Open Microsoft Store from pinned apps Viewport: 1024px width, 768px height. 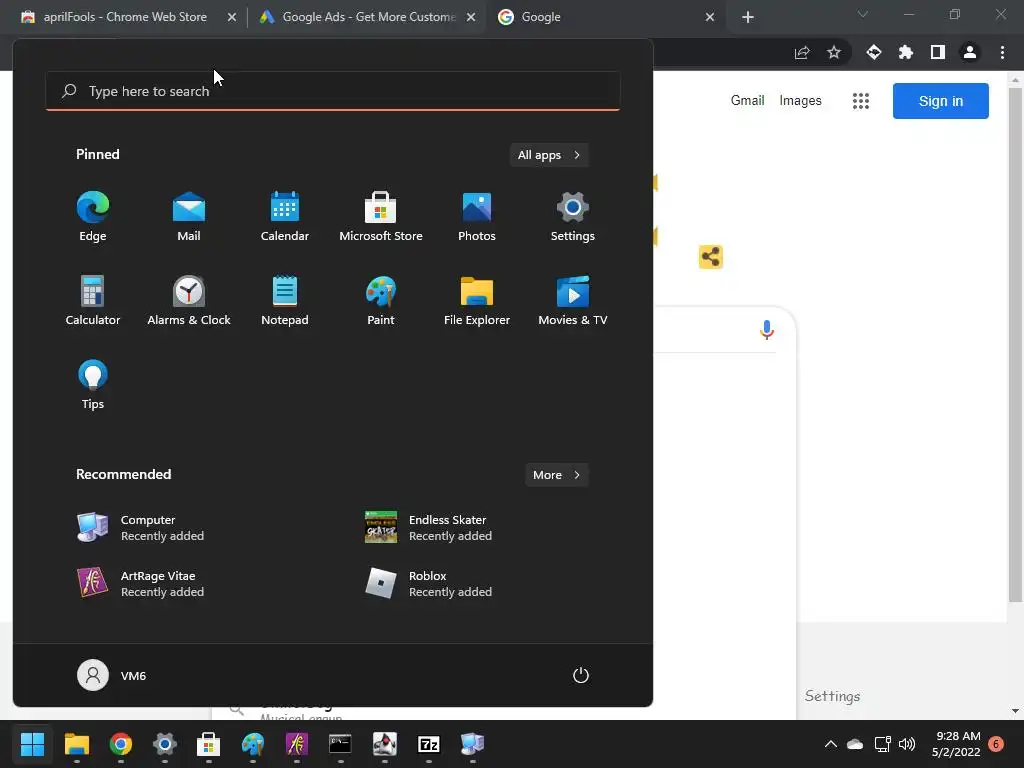click(x=381, y=217)
